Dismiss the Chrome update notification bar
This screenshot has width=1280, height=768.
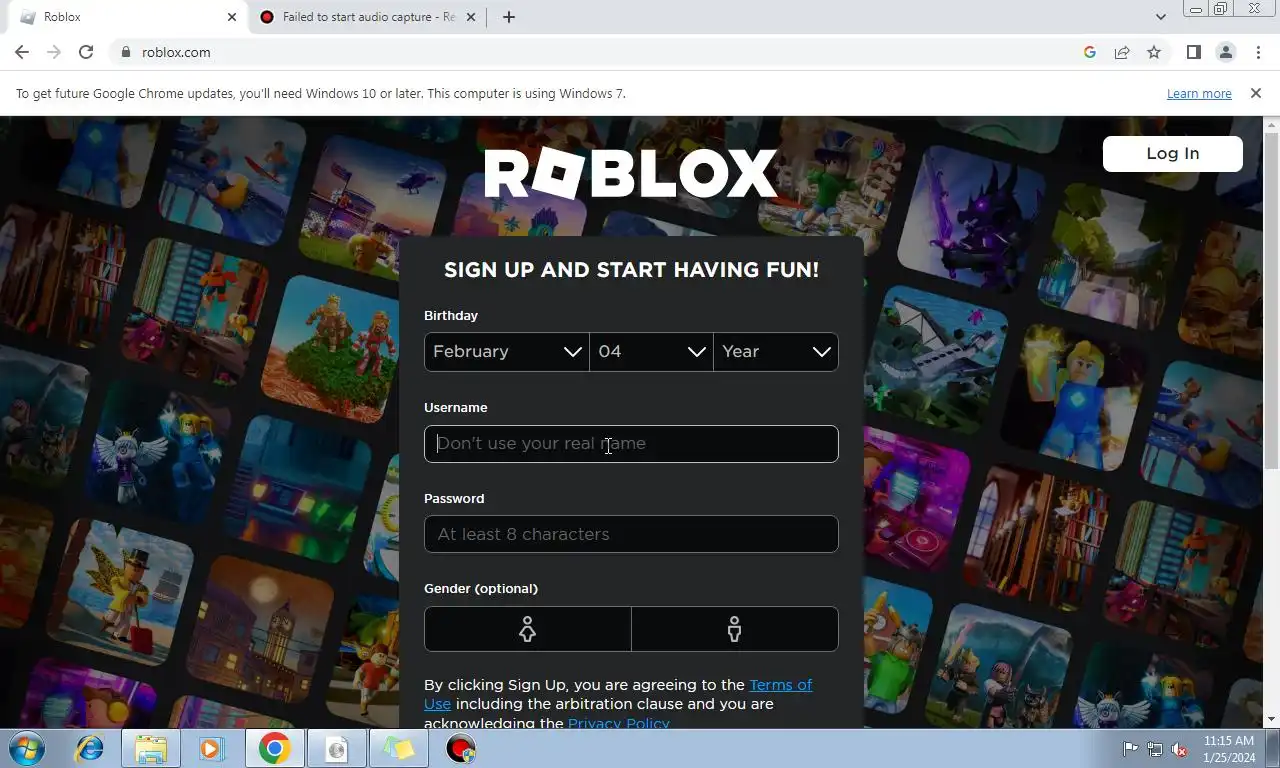click(x=1256, y=93)
